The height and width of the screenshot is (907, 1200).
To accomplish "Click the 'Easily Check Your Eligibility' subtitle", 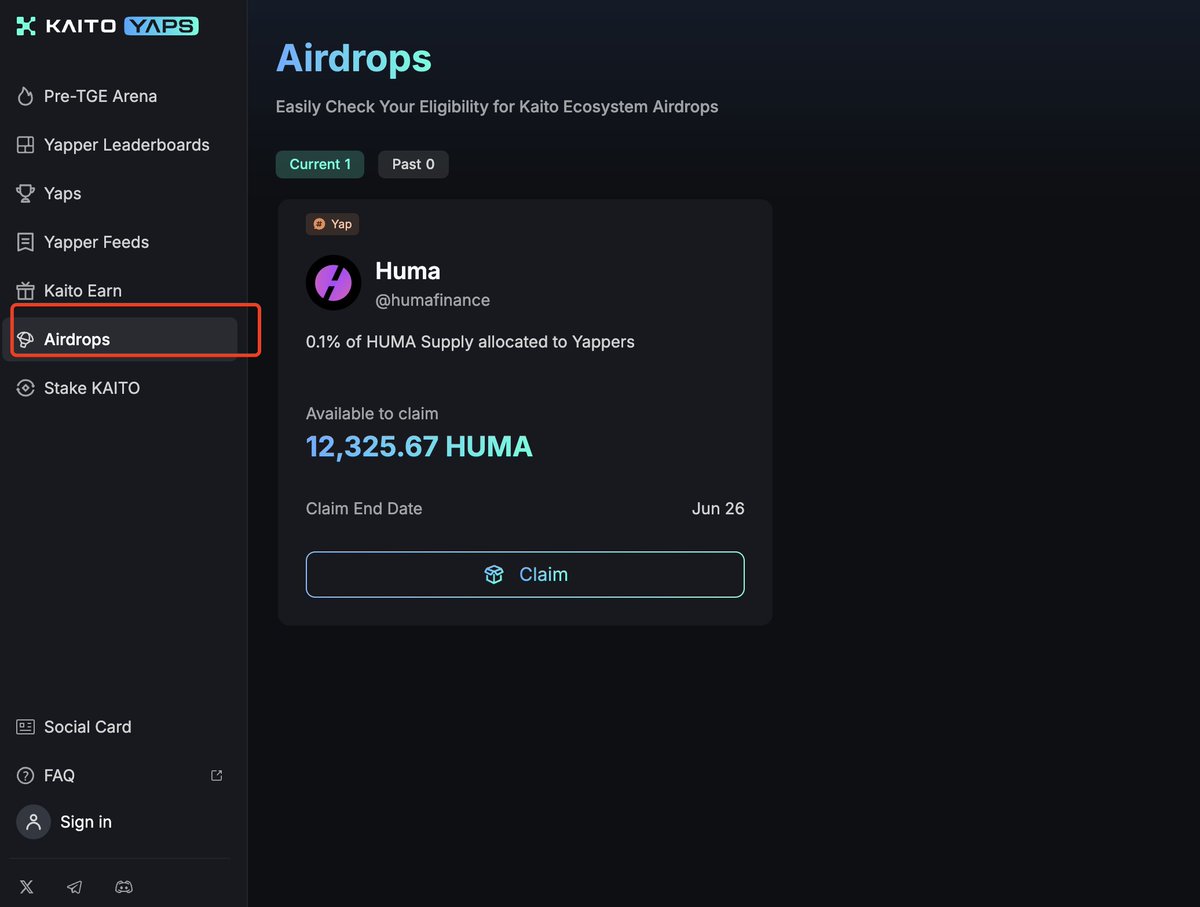I will coord(497,106).
